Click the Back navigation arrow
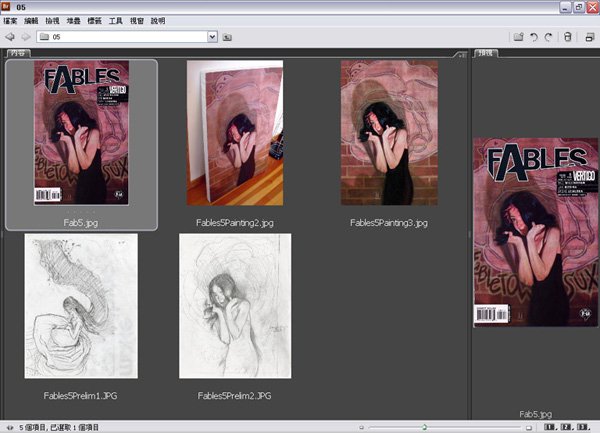 [9, 37]
